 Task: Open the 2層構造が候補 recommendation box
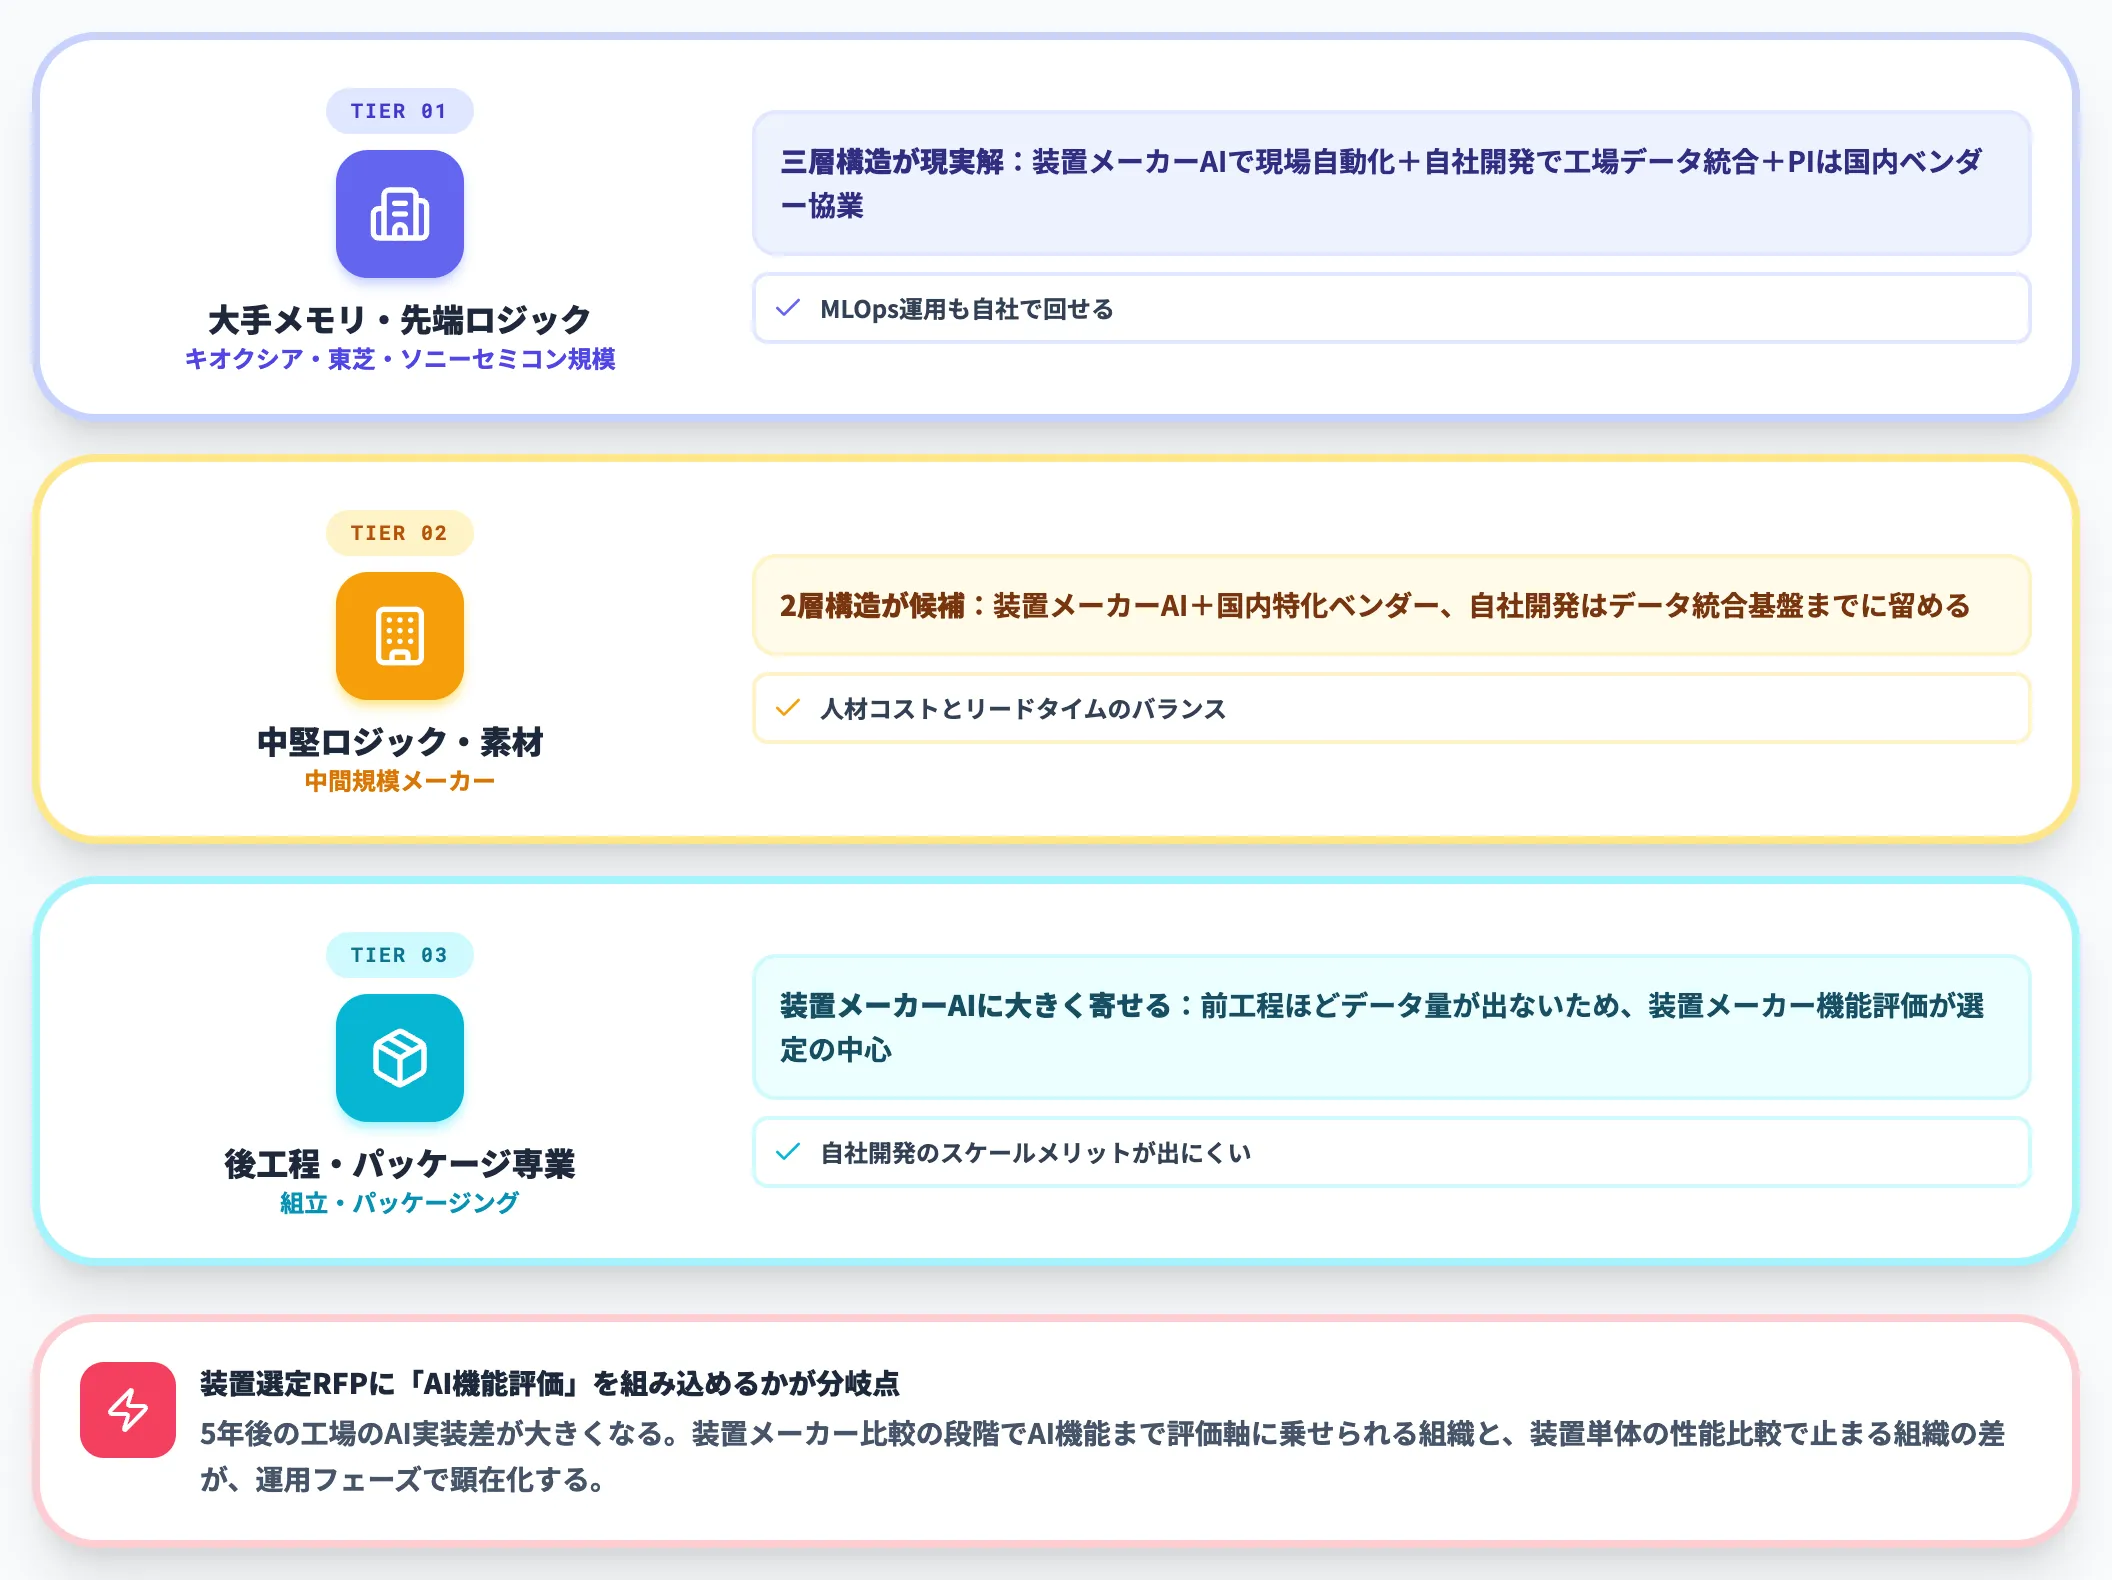1391,605
